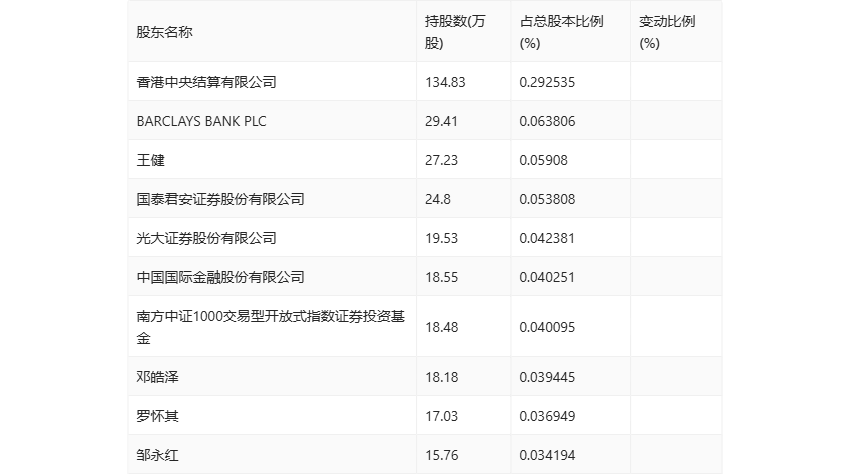
Task: Select shareholder 王健
Action: [151, 160]
